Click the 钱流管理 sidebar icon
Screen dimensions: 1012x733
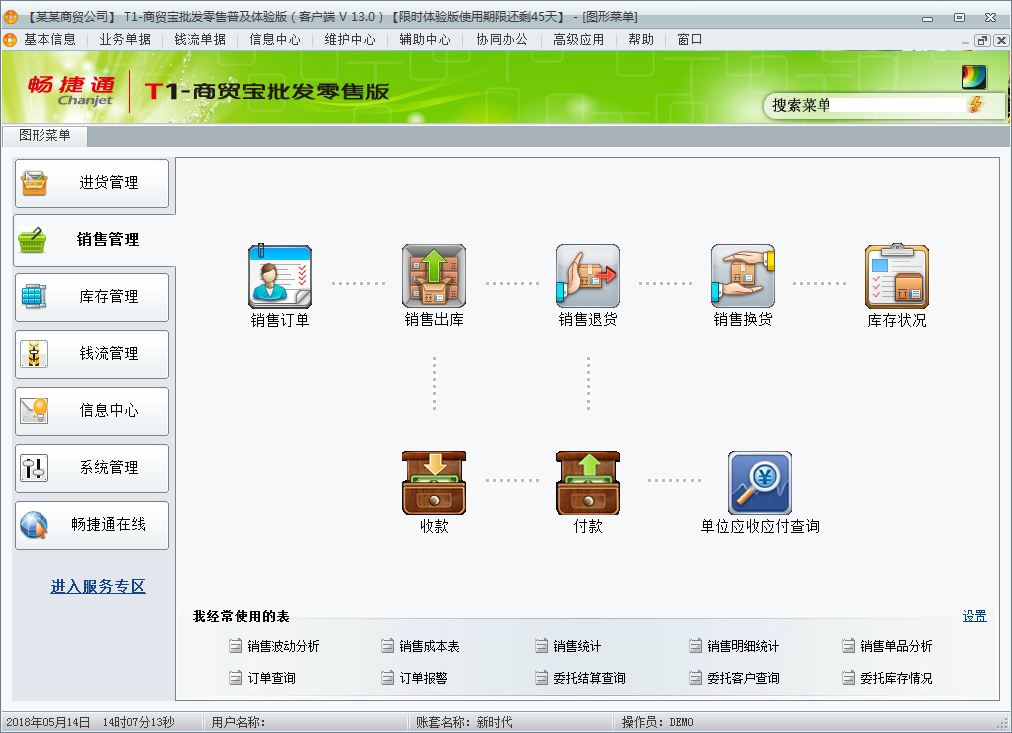(x=34, y=354)
